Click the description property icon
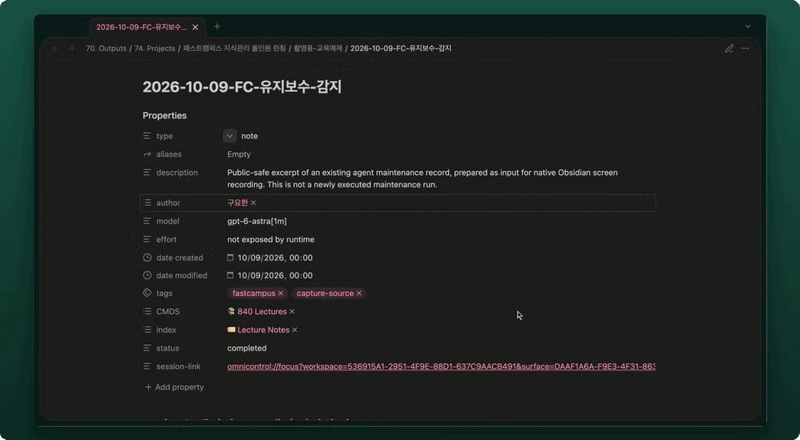 tap(147, 173)
